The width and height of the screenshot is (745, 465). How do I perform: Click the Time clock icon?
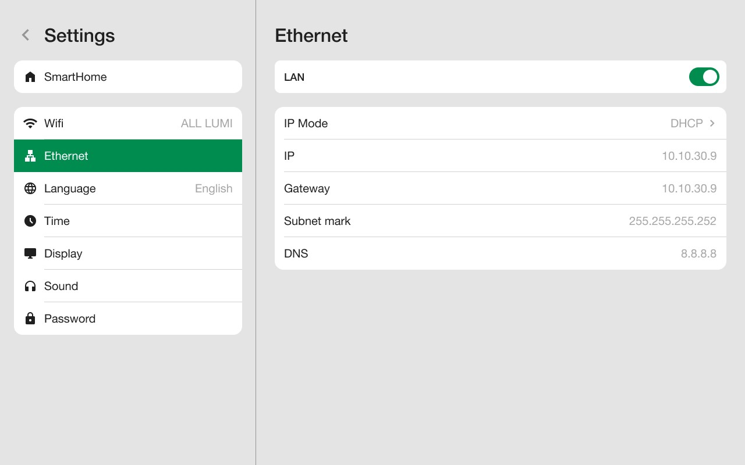tap(30, 221)
